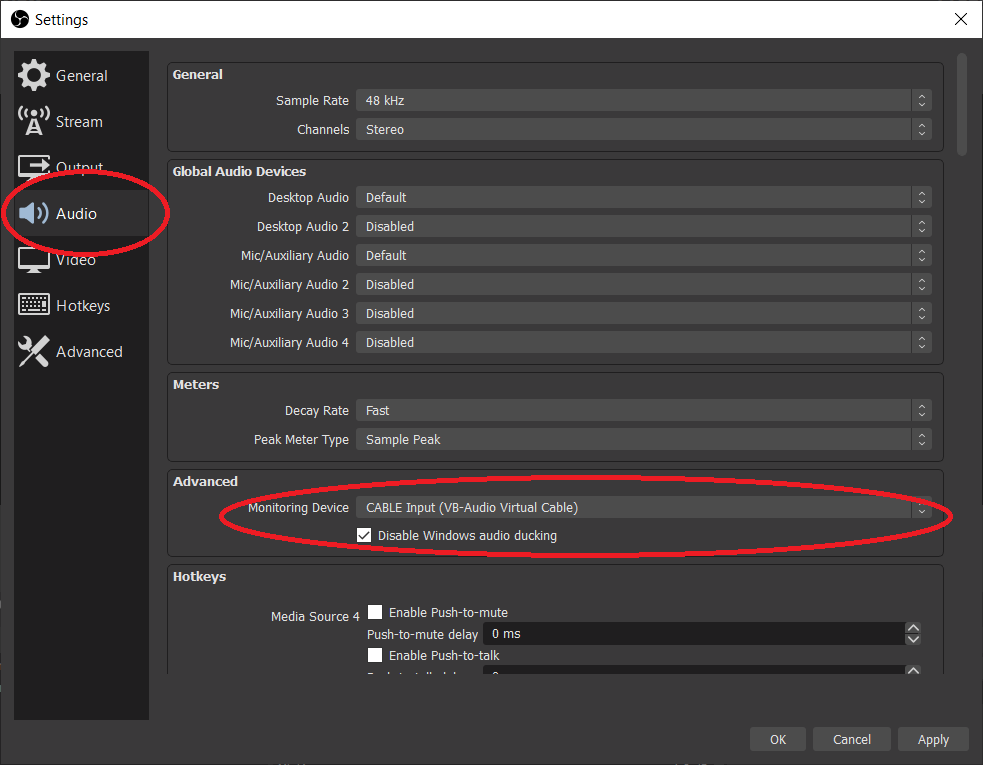983x765 pixels.
Task: Enable Push-to-mute for Media Source 4
Action: [x=375, y=612]
